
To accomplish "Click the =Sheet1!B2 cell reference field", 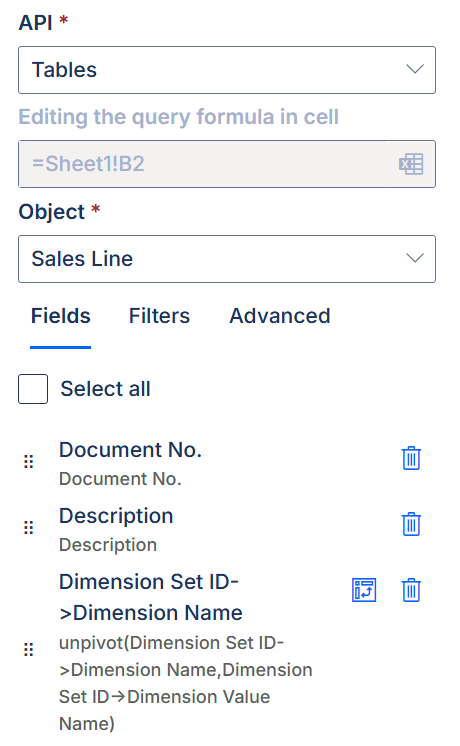I will (x=227, y=164).
